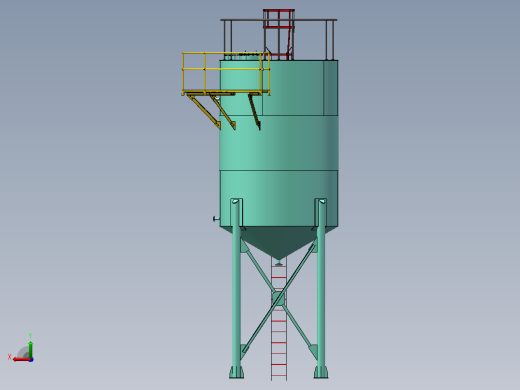Screen dimensions: 520x390
Task: Select the small nozzle on the tank's left side
Action: click(x=216, y=219)
